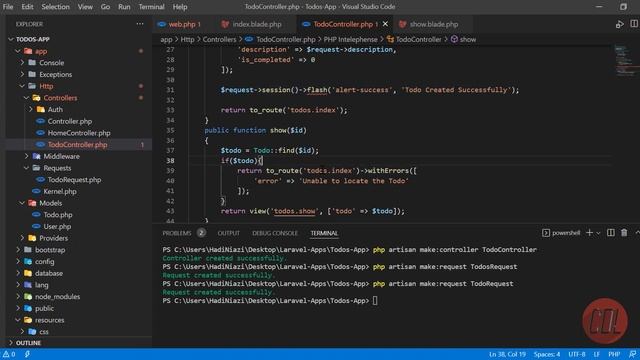640x360 pixels.
Task: Change end of line via LF
Action: [596, 354]
